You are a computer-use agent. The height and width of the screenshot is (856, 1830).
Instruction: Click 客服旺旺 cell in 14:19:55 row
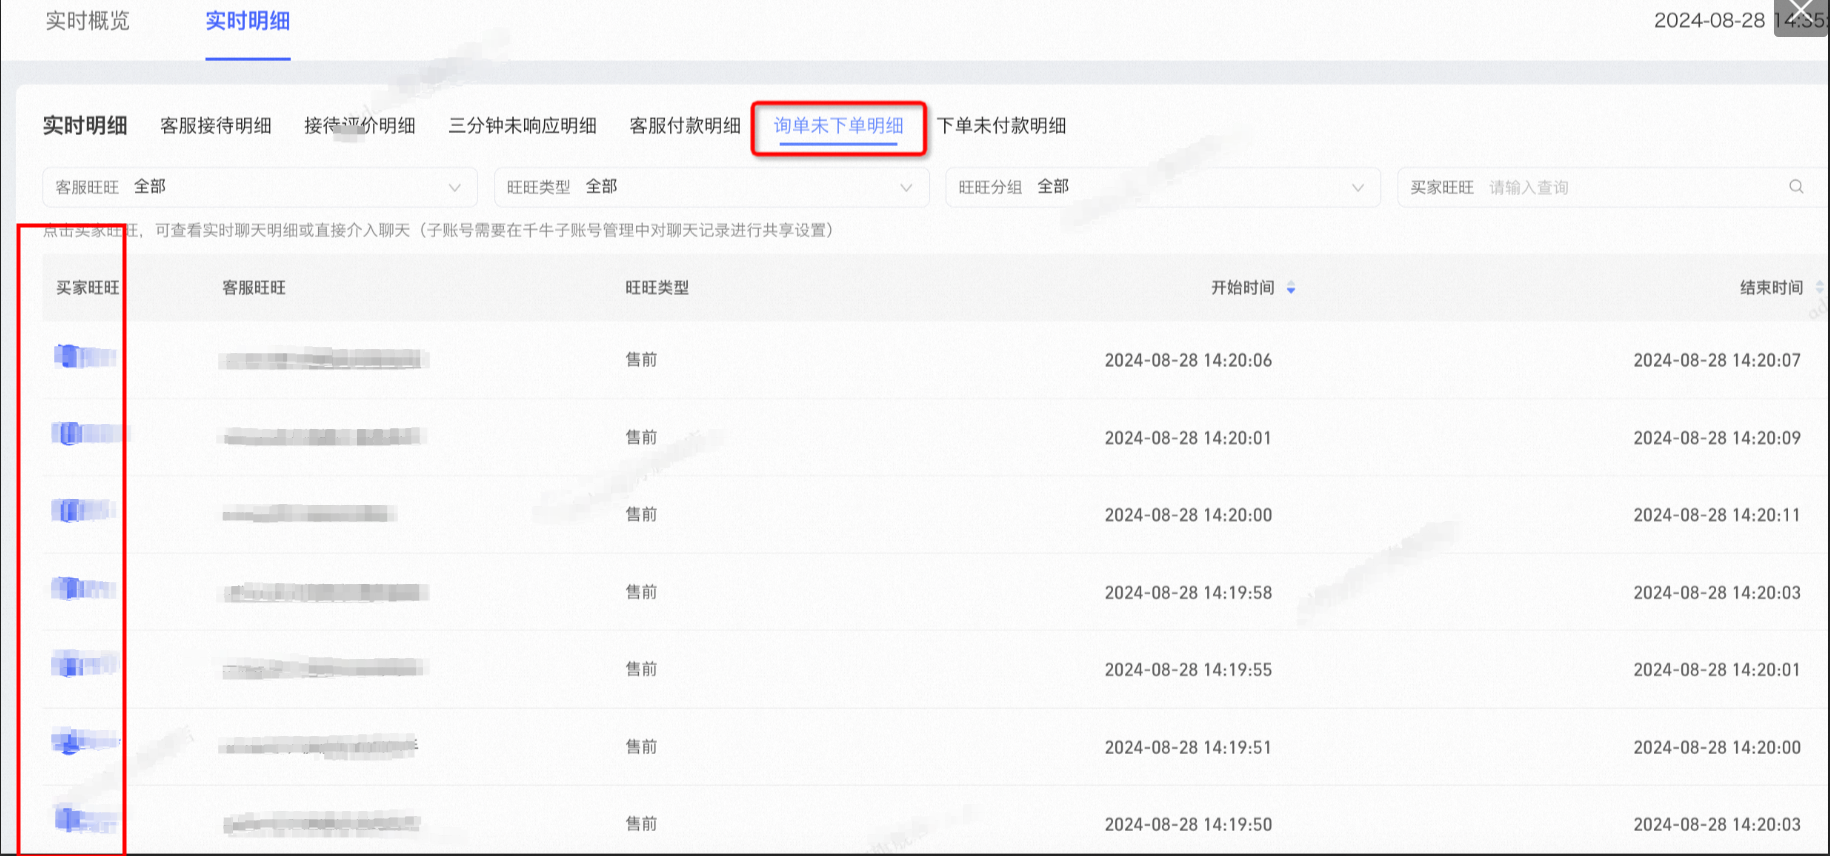coord(323,668)
